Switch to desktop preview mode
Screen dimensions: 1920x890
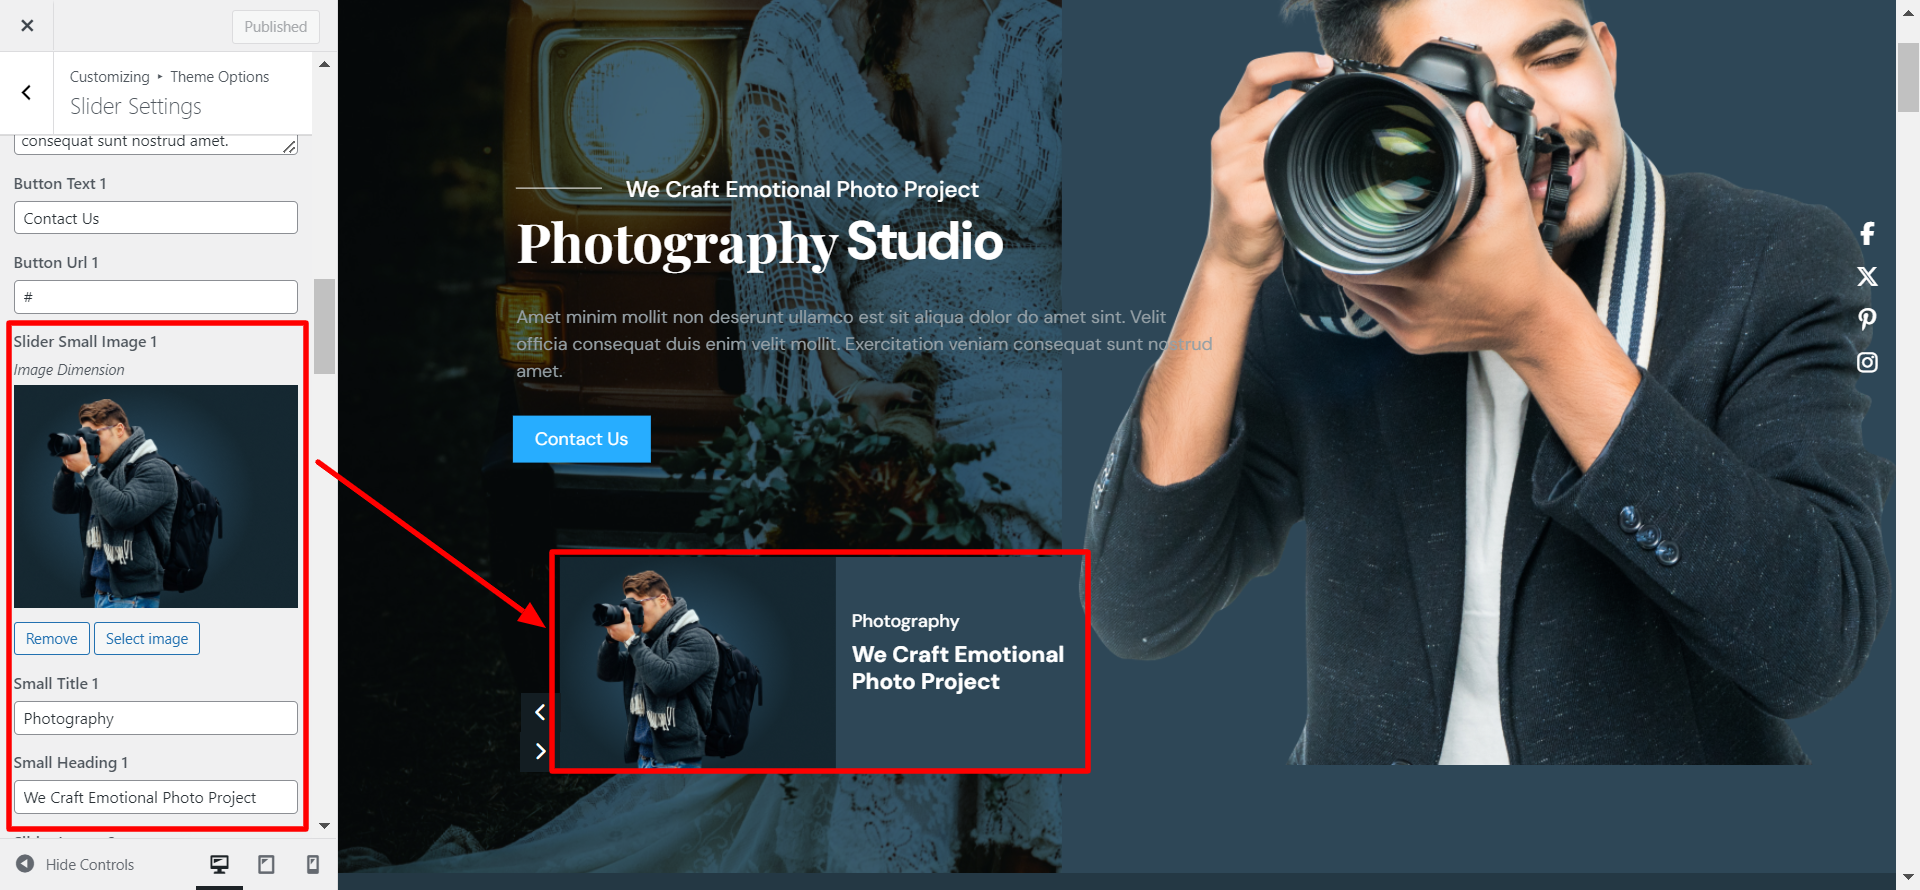[x=219, y=864]
